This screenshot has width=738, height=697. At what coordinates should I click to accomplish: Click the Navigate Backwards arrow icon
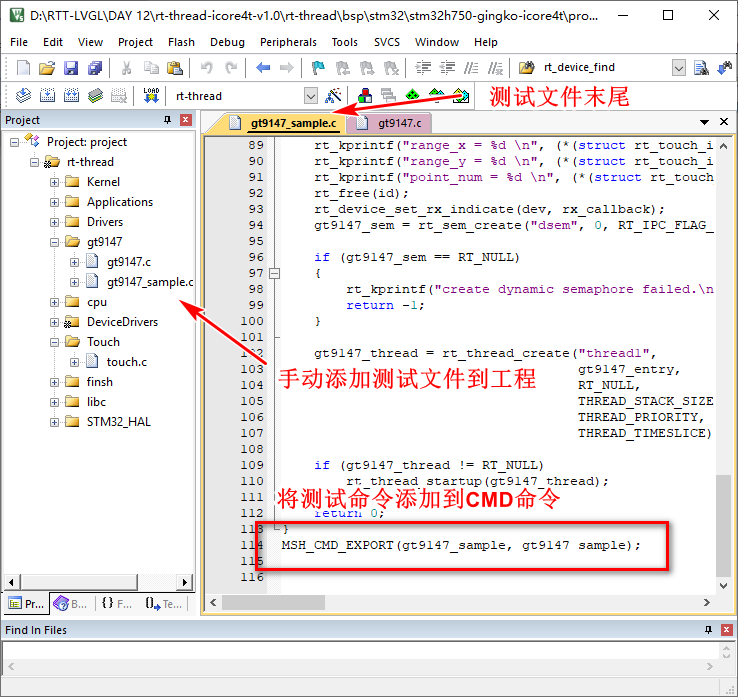click(x=263, y=68)
